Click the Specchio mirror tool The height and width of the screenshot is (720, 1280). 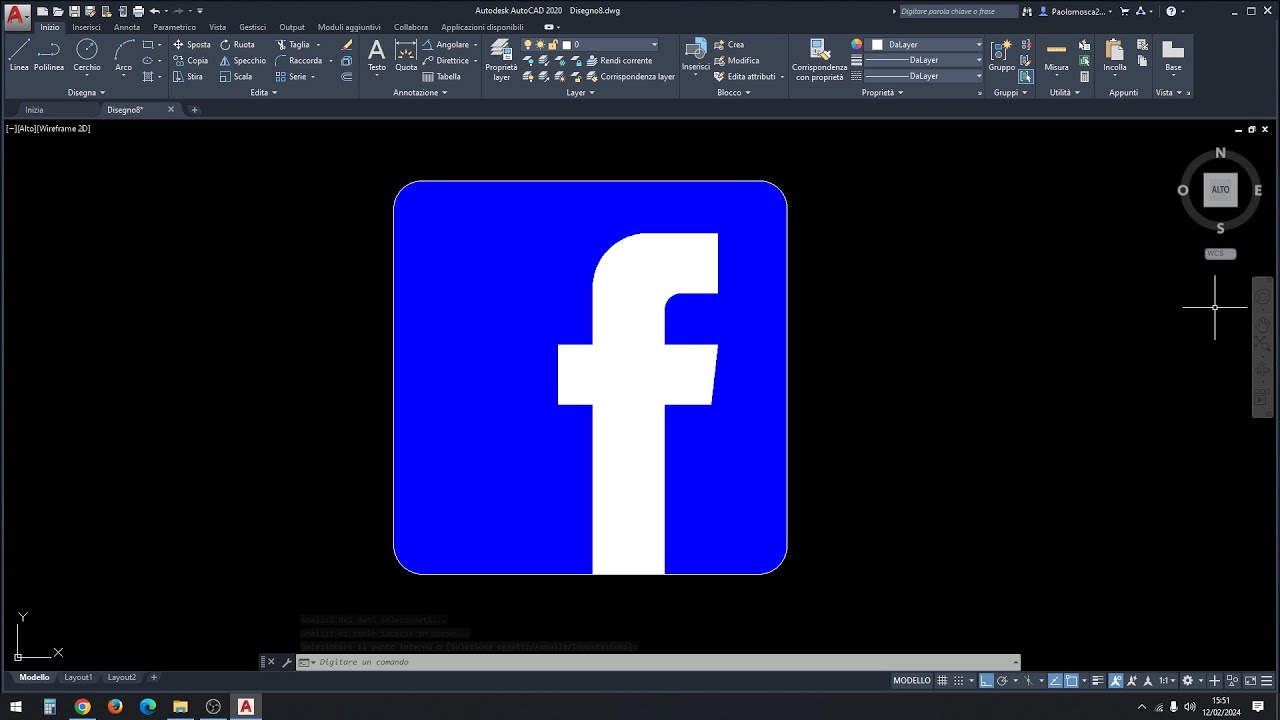tap(243, 61)
